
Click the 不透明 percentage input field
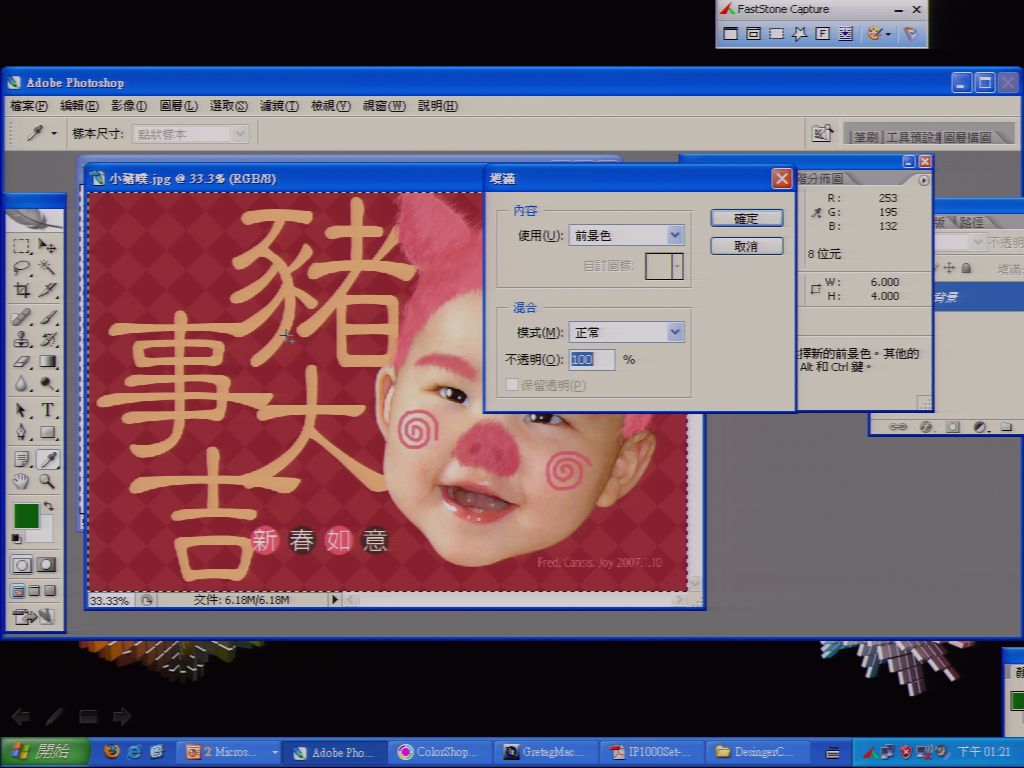point(592,359)
